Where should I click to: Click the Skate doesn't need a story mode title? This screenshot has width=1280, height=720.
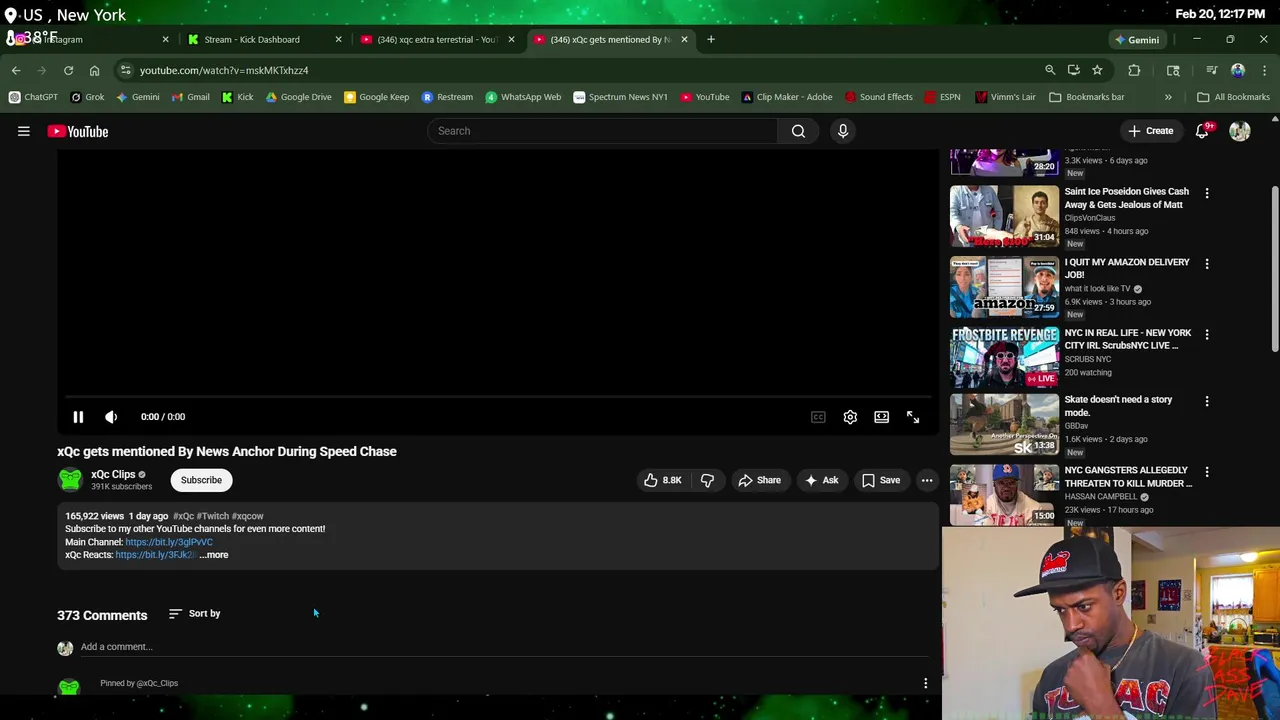point(1118,406)
